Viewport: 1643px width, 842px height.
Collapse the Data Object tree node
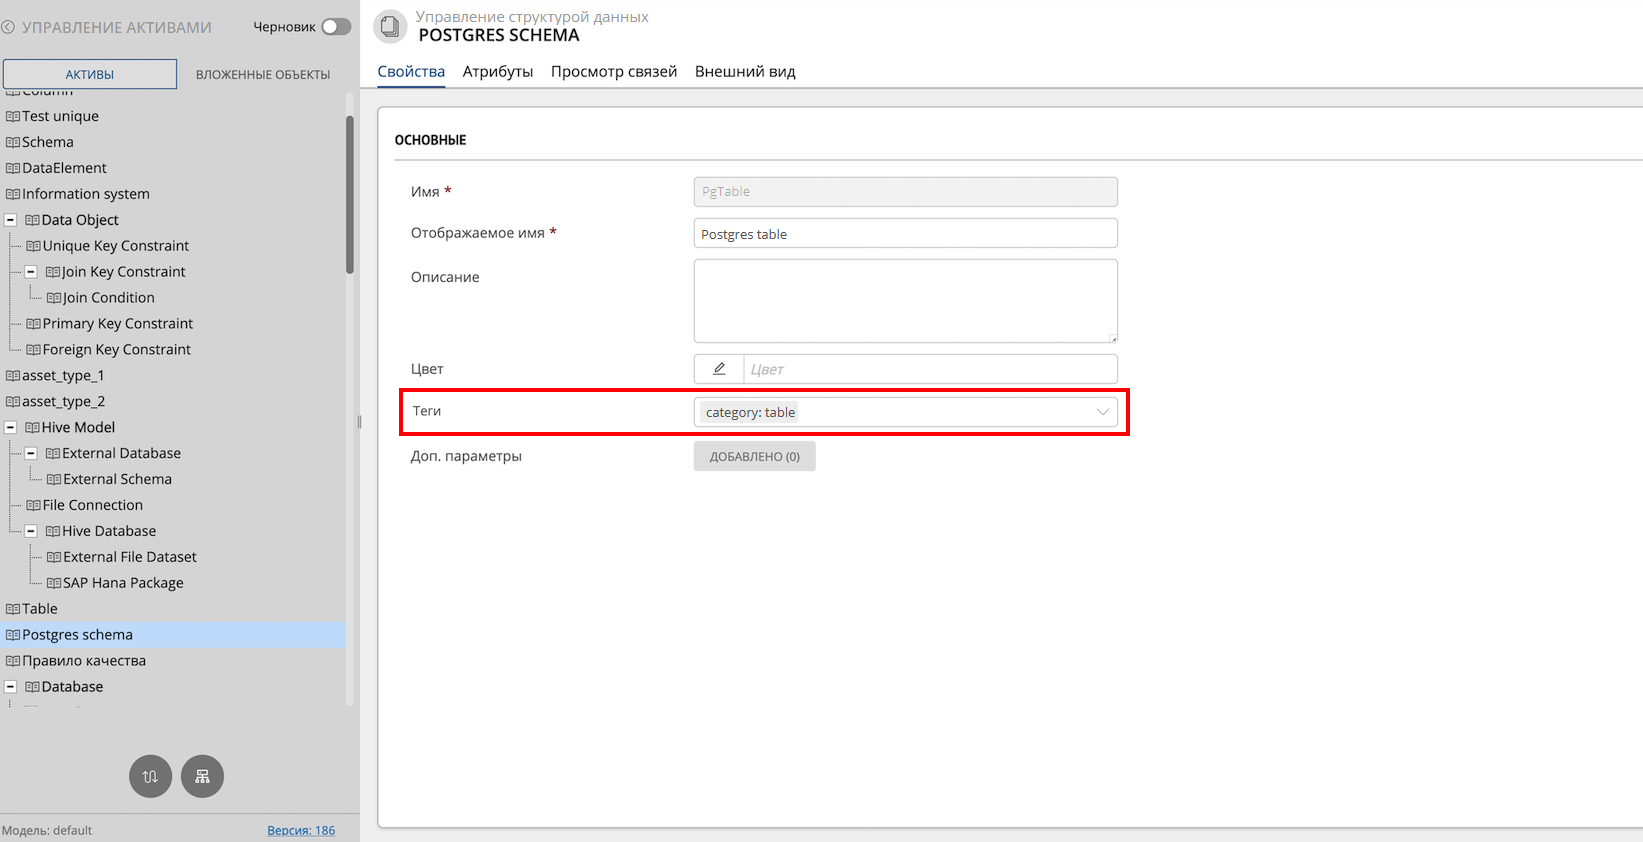coord(11,220)
